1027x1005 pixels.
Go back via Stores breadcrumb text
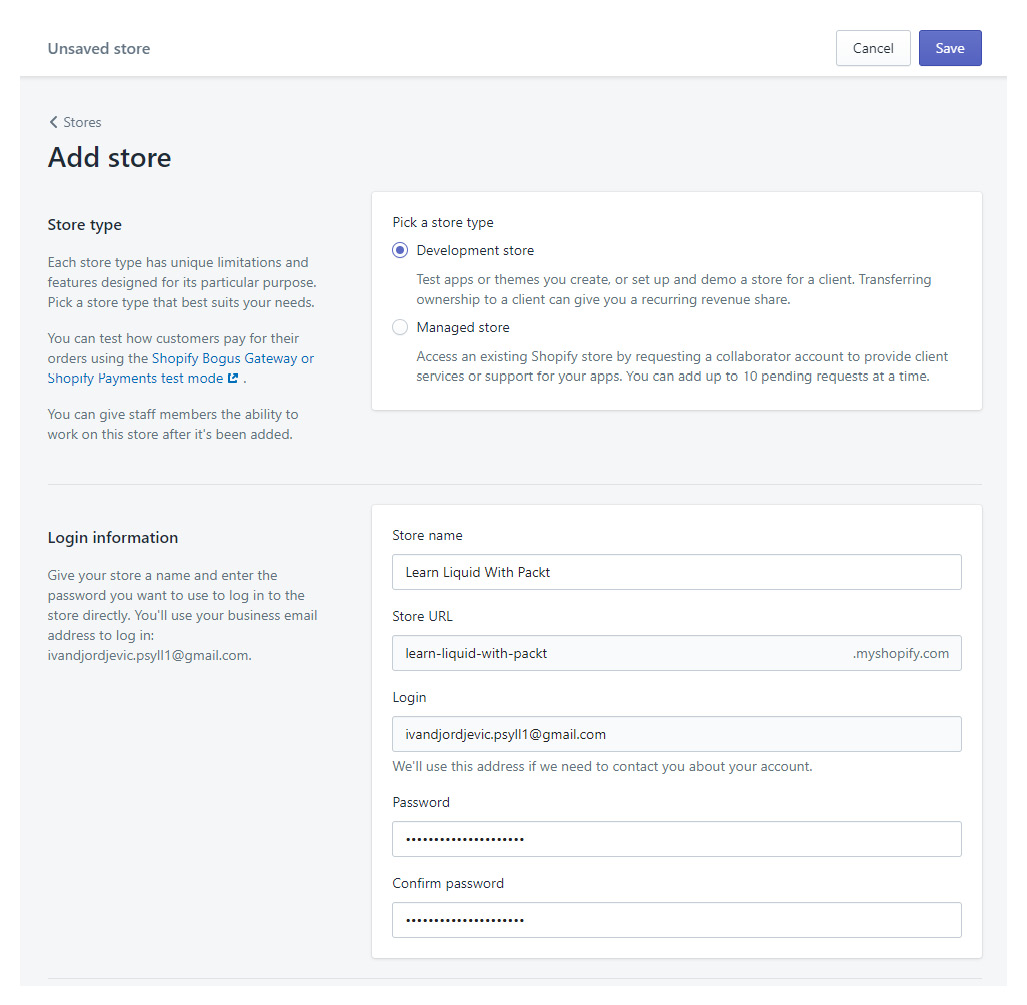point(83,123)
